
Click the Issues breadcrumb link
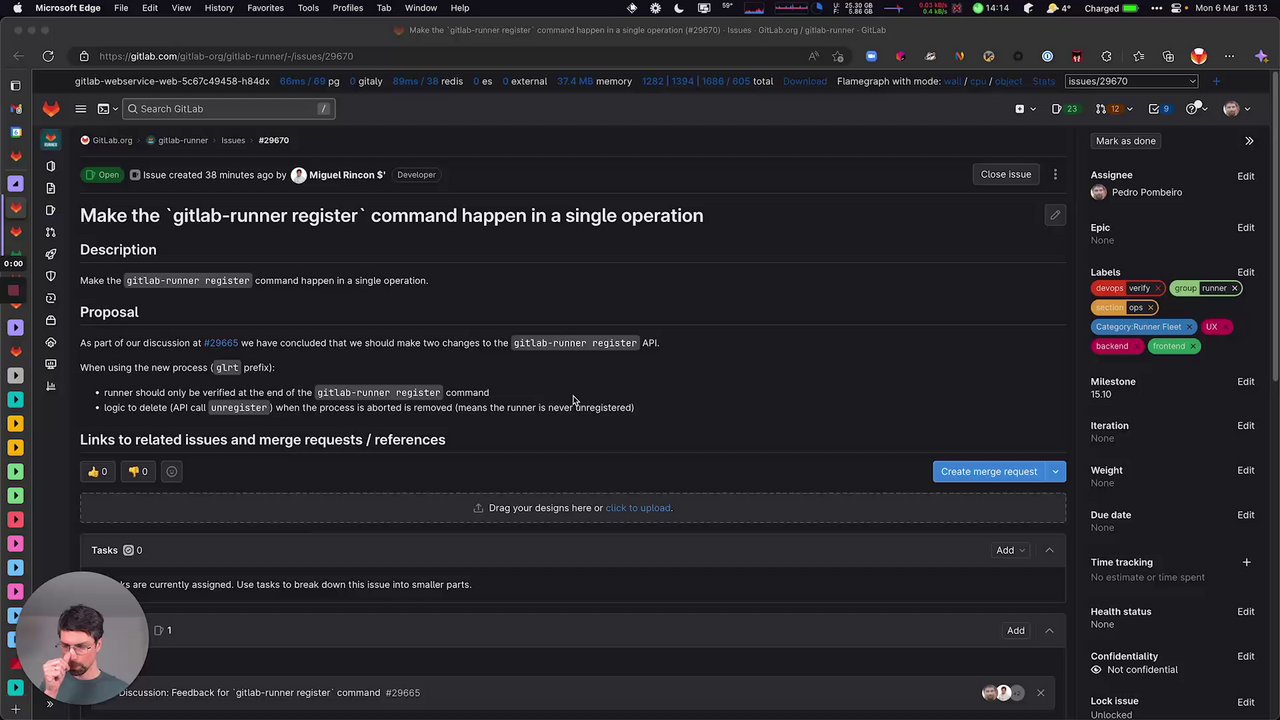pos(233,140)
